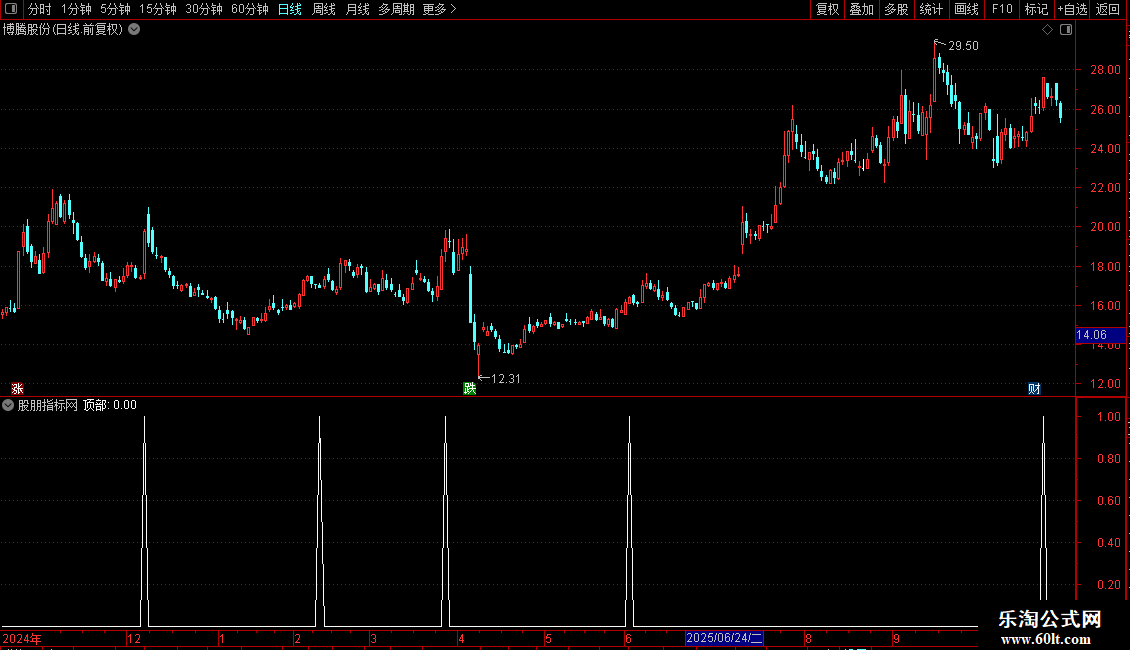Toggle the right side panel icon
The width and height of the screenshot is (1130, 650).
[x=1066, y=30]
